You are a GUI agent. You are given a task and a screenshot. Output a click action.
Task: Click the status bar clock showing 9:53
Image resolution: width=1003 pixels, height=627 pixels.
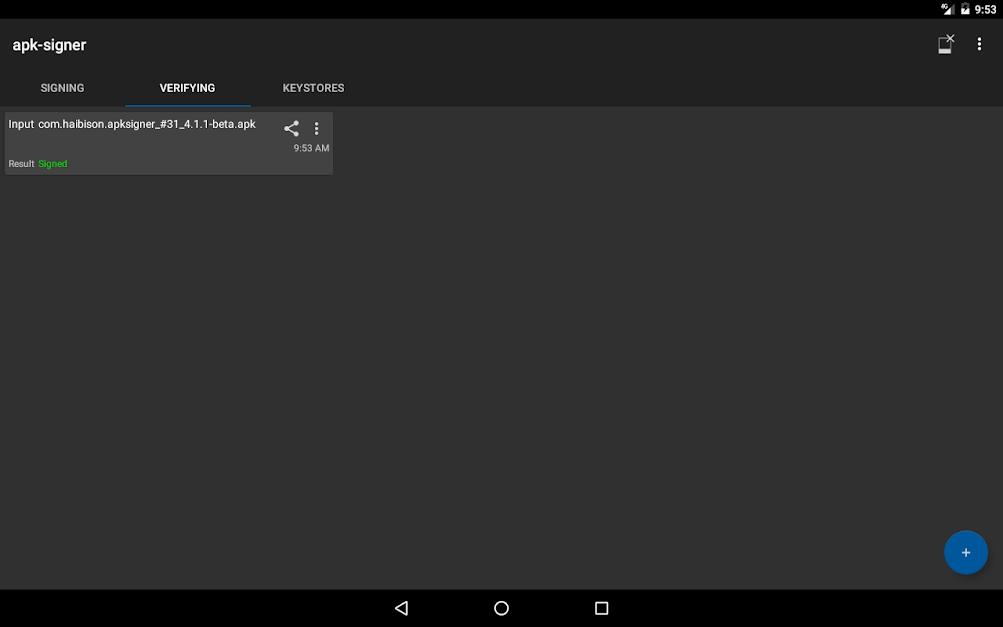coord(985,9)
